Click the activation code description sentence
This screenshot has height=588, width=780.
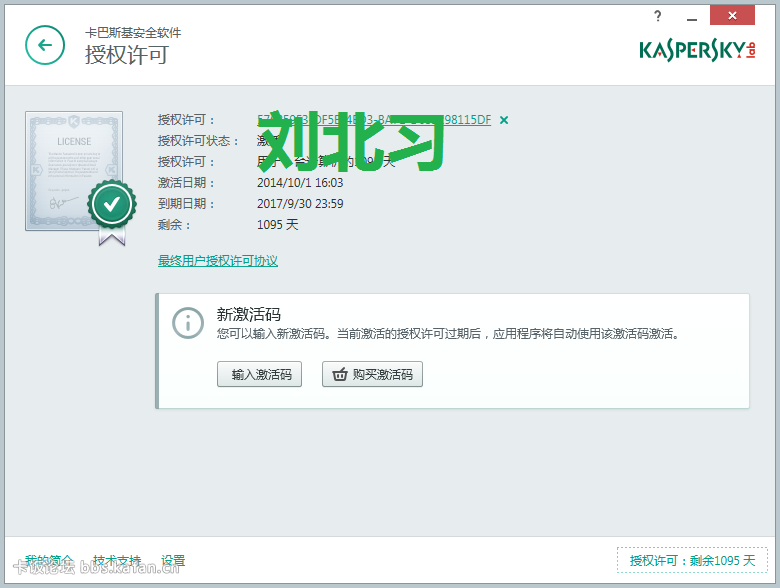[x=448, y=334]
